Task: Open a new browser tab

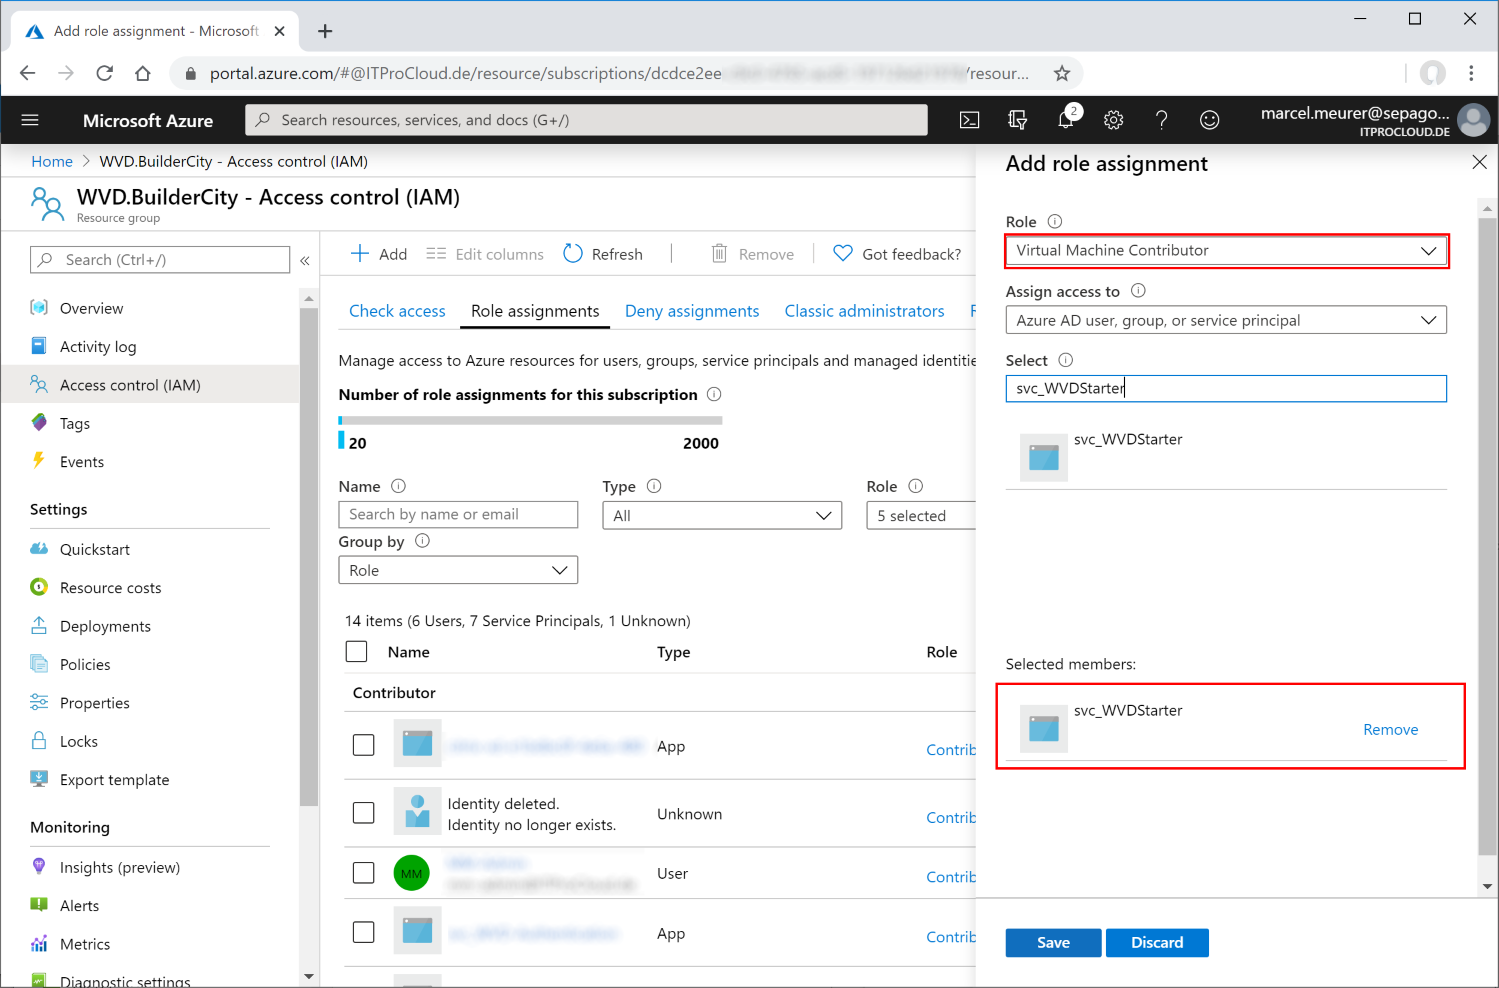Action: pos(325,31)
